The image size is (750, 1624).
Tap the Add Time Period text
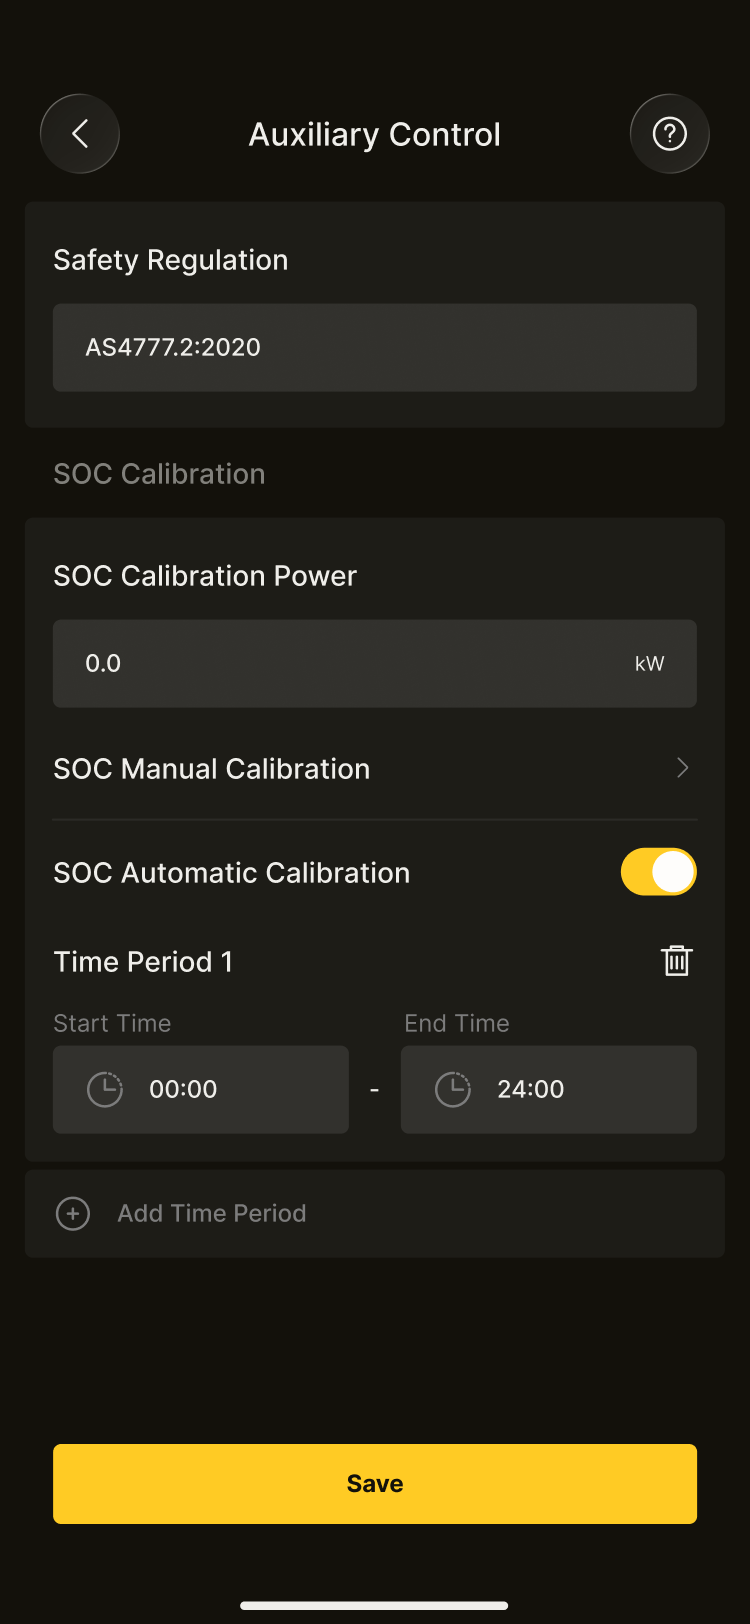tap(212, 1214)
